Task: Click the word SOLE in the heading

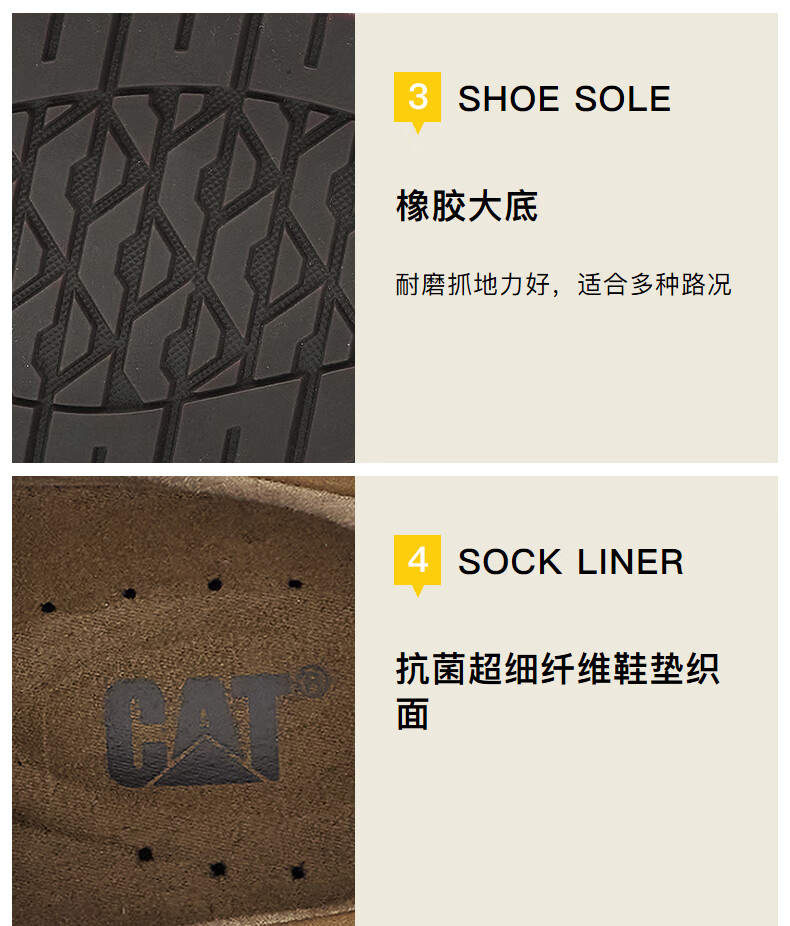Action: click(x=623, y=99)
